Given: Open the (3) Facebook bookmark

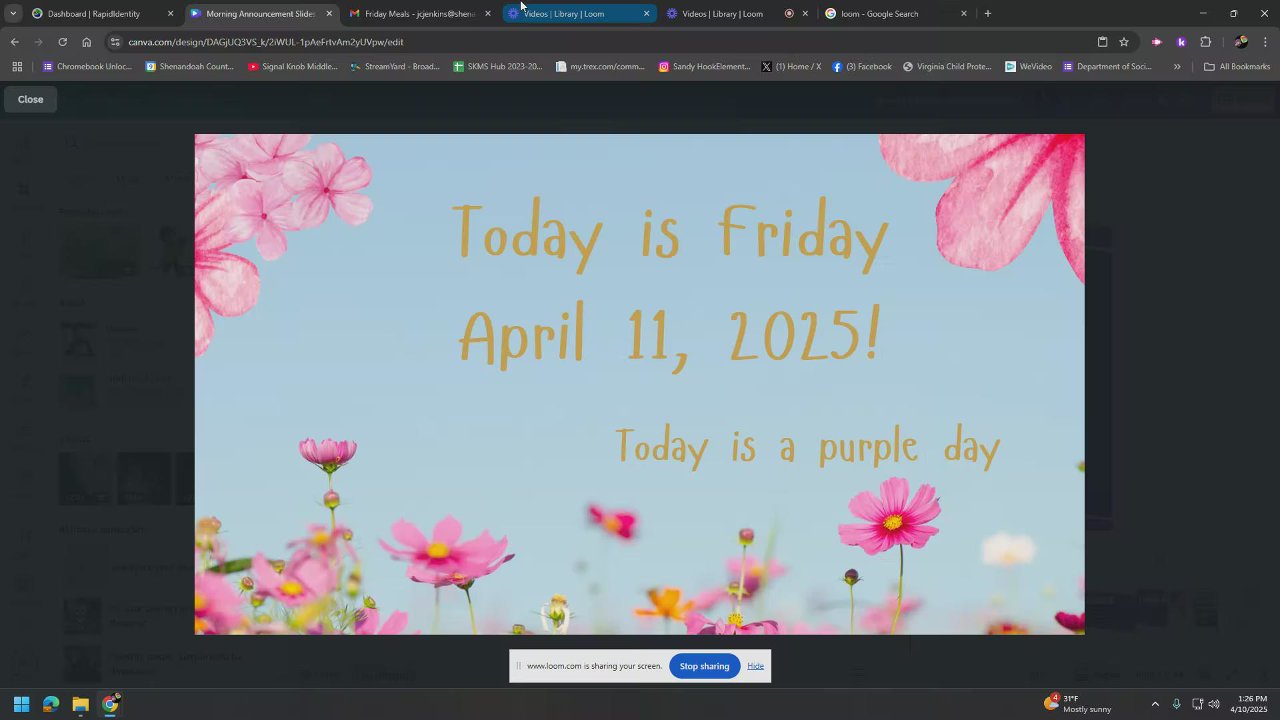Looking at the screenshot, I should point(862,67).
